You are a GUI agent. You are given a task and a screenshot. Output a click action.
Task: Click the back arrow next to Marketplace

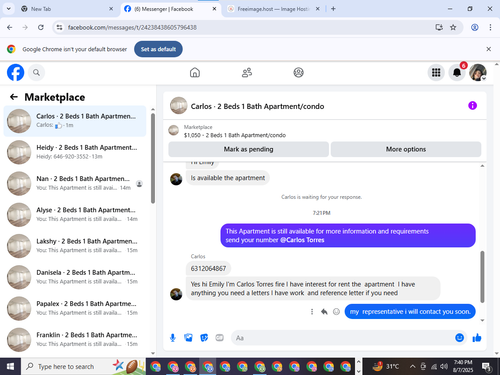pyautogui.click(x=14, y=97)
